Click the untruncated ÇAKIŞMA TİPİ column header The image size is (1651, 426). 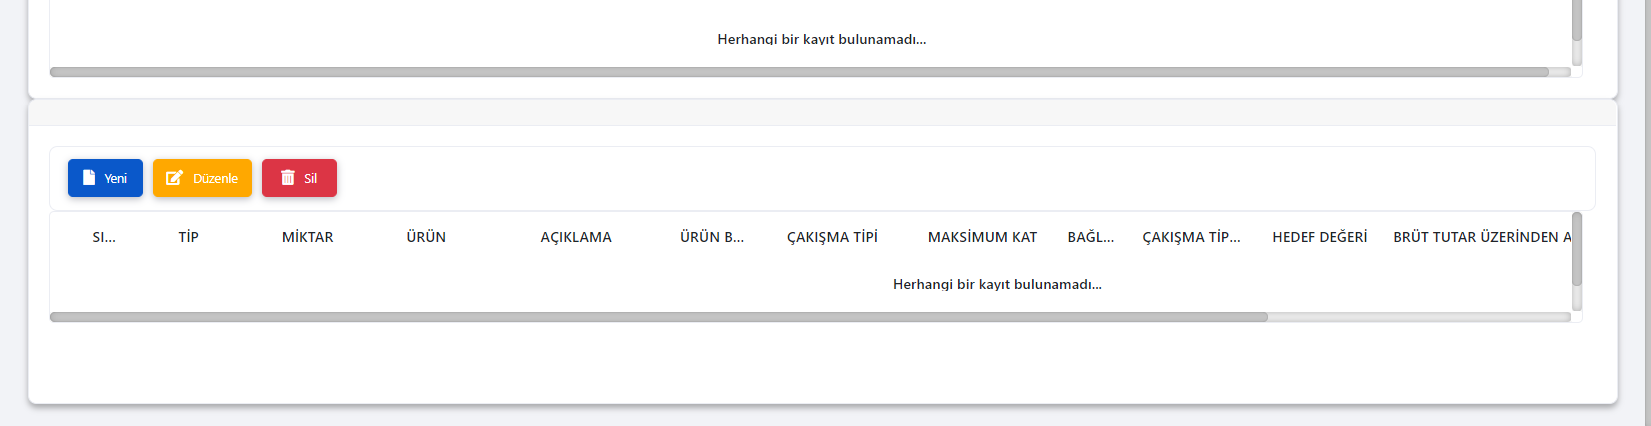[x=832, y=237]
